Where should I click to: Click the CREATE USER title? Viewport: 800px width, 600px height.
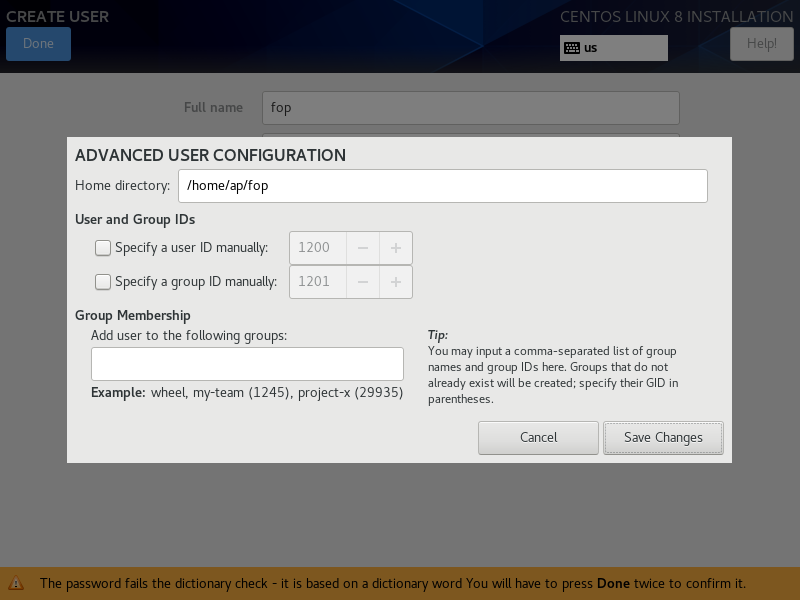tap(58, 16)
